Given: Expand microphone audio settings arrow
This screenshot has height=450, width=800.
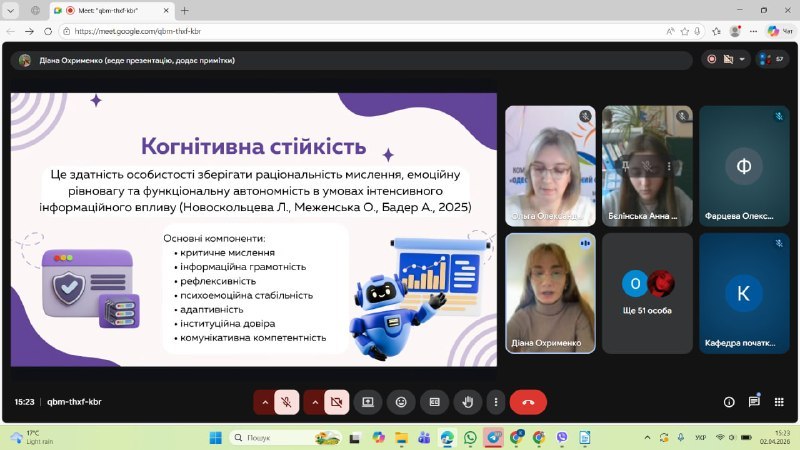Looking at the screenshot, I should tap(264, 401).
